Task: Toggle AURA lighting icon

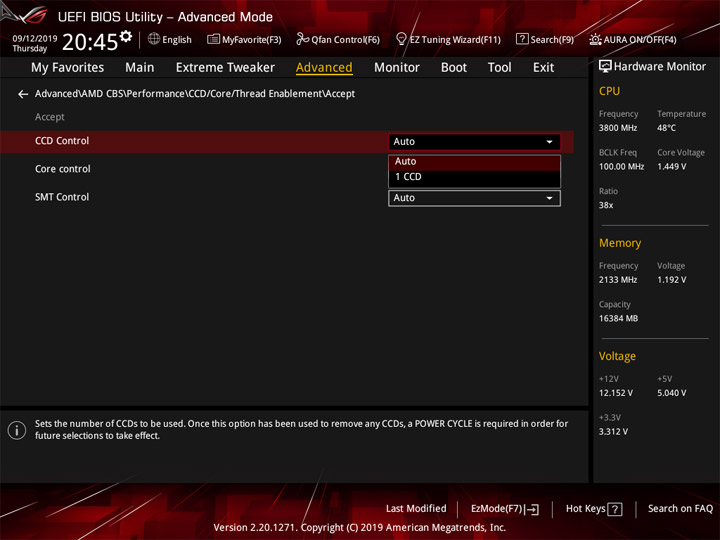Action: pyautogui.click(x=595, y=39)
